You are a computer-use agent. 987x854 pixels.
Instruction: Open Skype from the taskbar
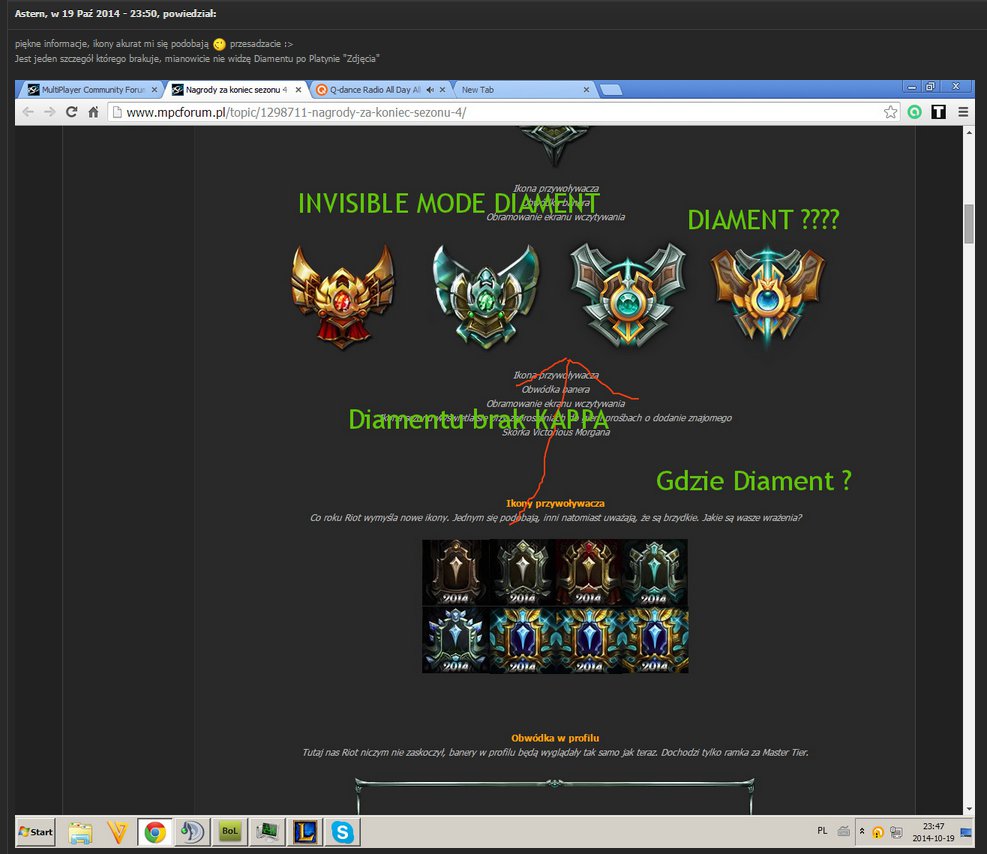tap(342, 833)
